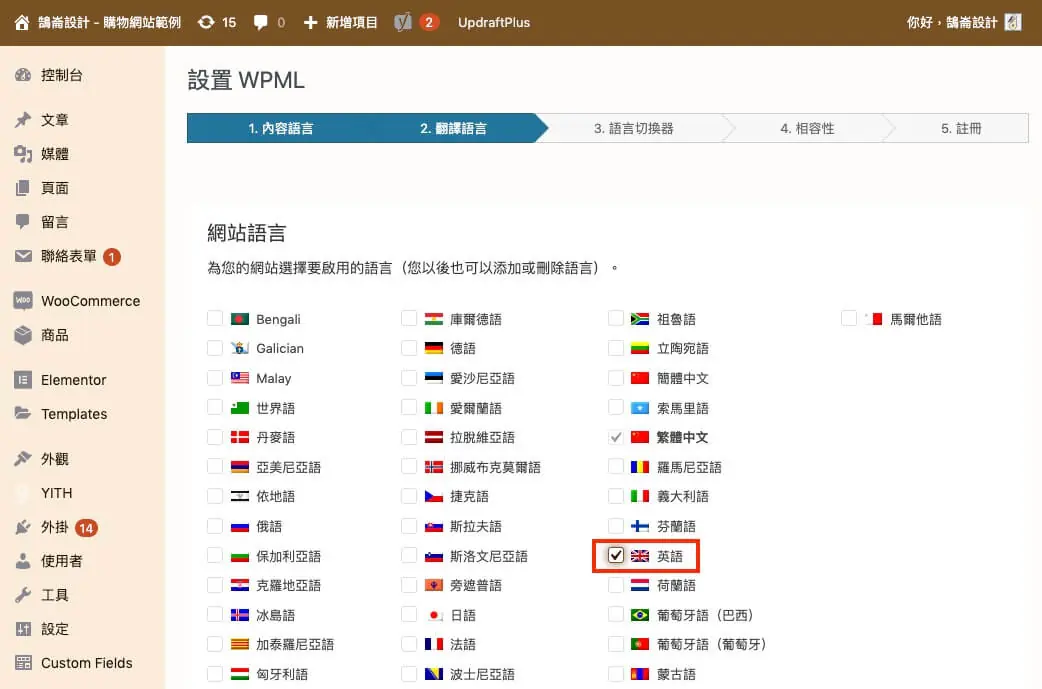Tick the 簡體中文 checkbox
Image resolution: width=1042 pixels, height=689 pixels.
pyautogui.click(x=615, y=378)
